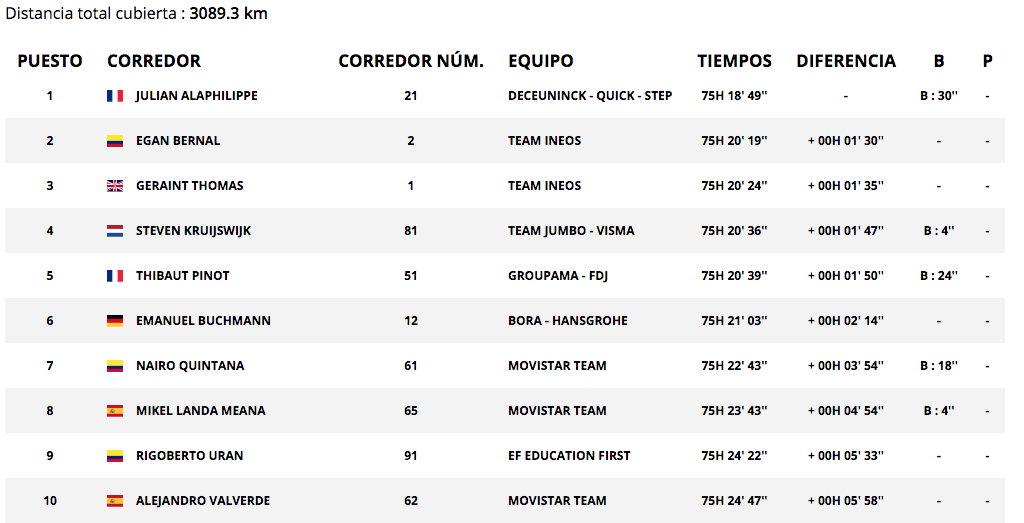
Task: Open rider Thibaut Pinot's name
Action: [x=183, y=276]
